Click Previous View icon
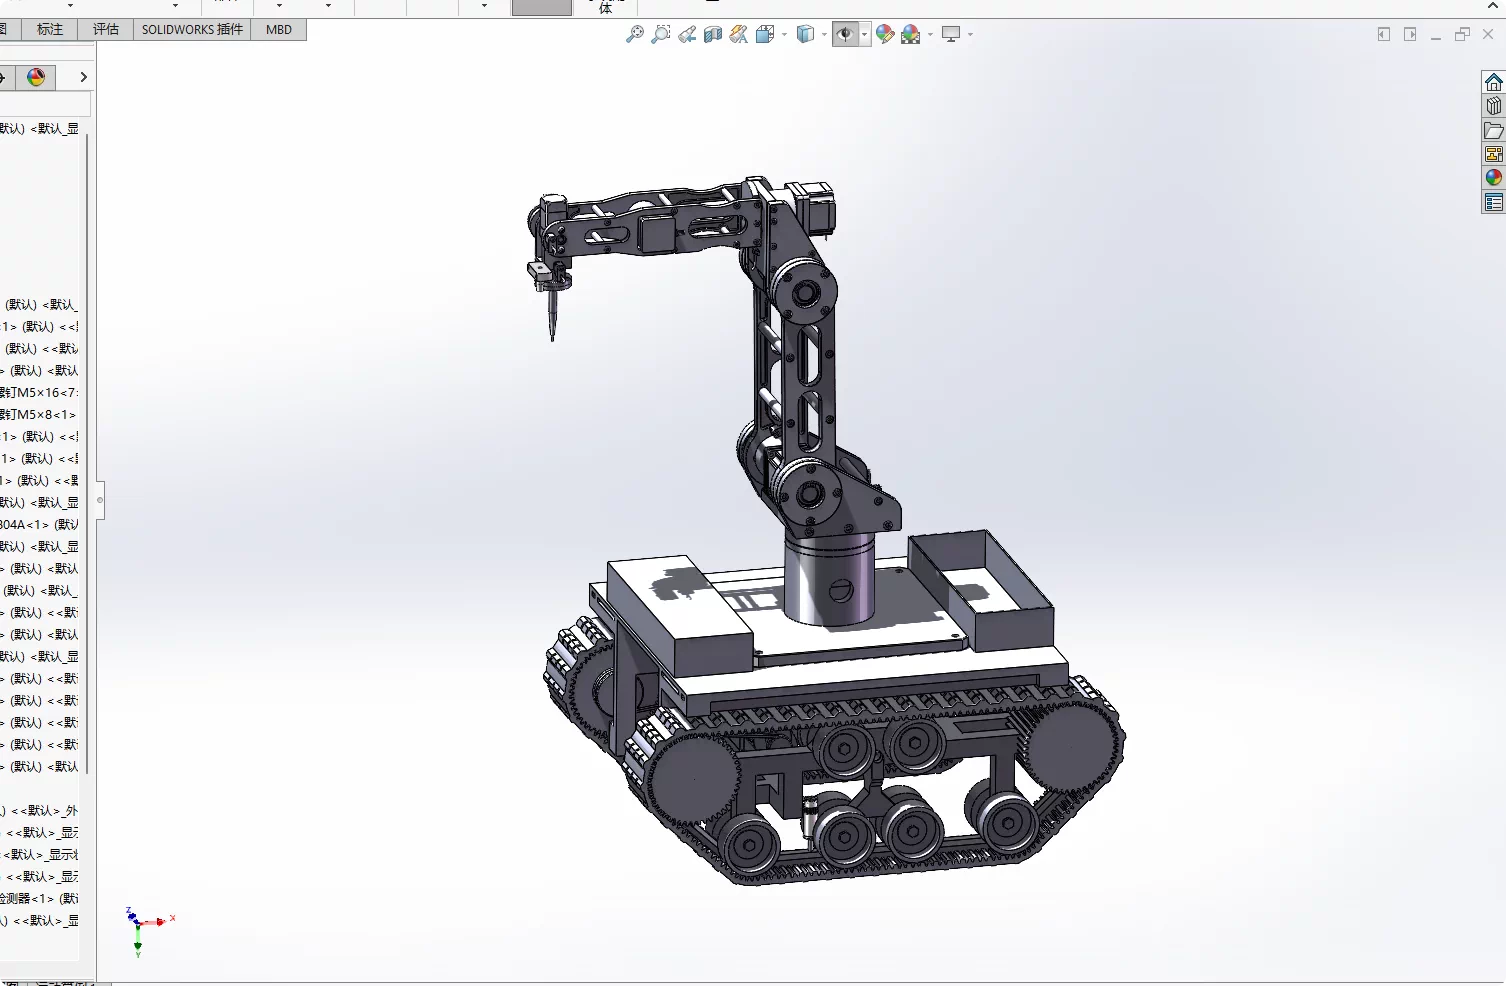Screen dimensions: 1506x986 point(687,34)
